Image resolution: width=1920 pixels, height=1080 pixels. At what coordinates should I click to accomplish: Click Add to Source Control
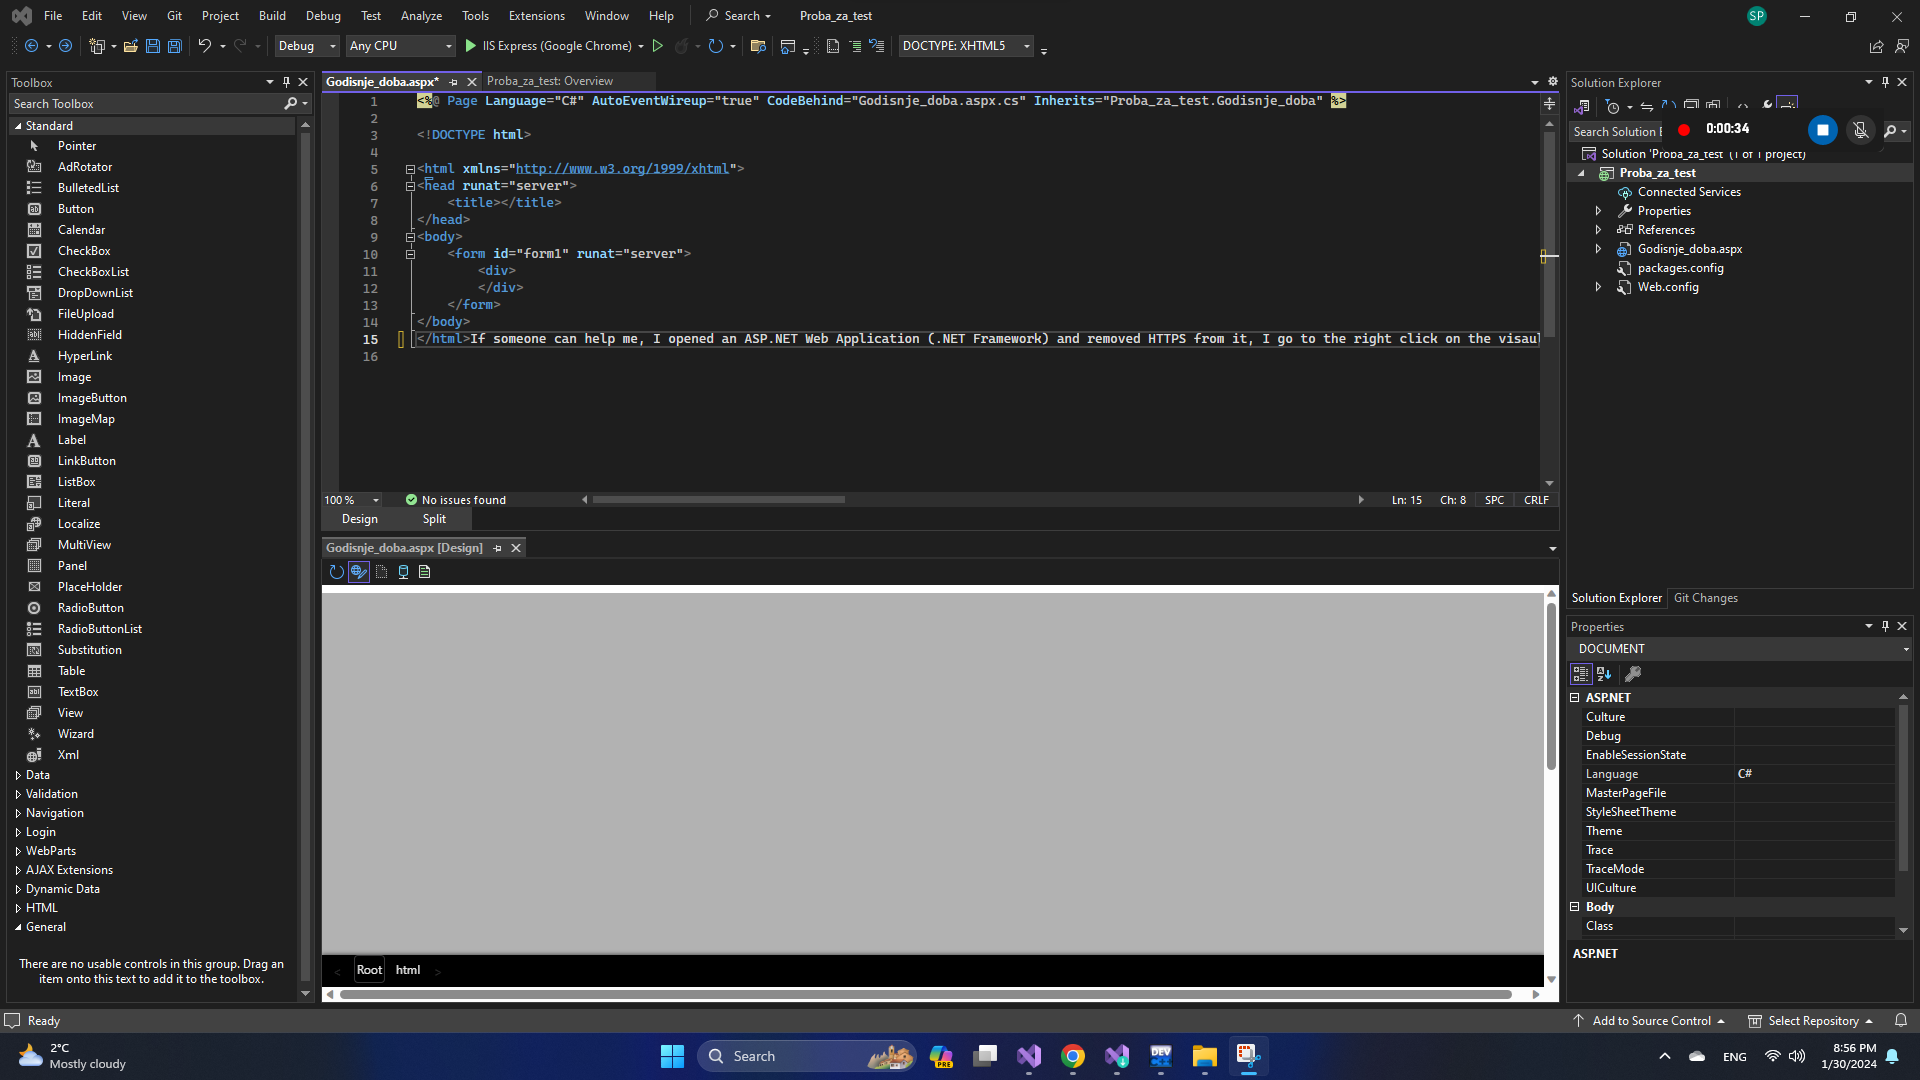point(1651,1021)
